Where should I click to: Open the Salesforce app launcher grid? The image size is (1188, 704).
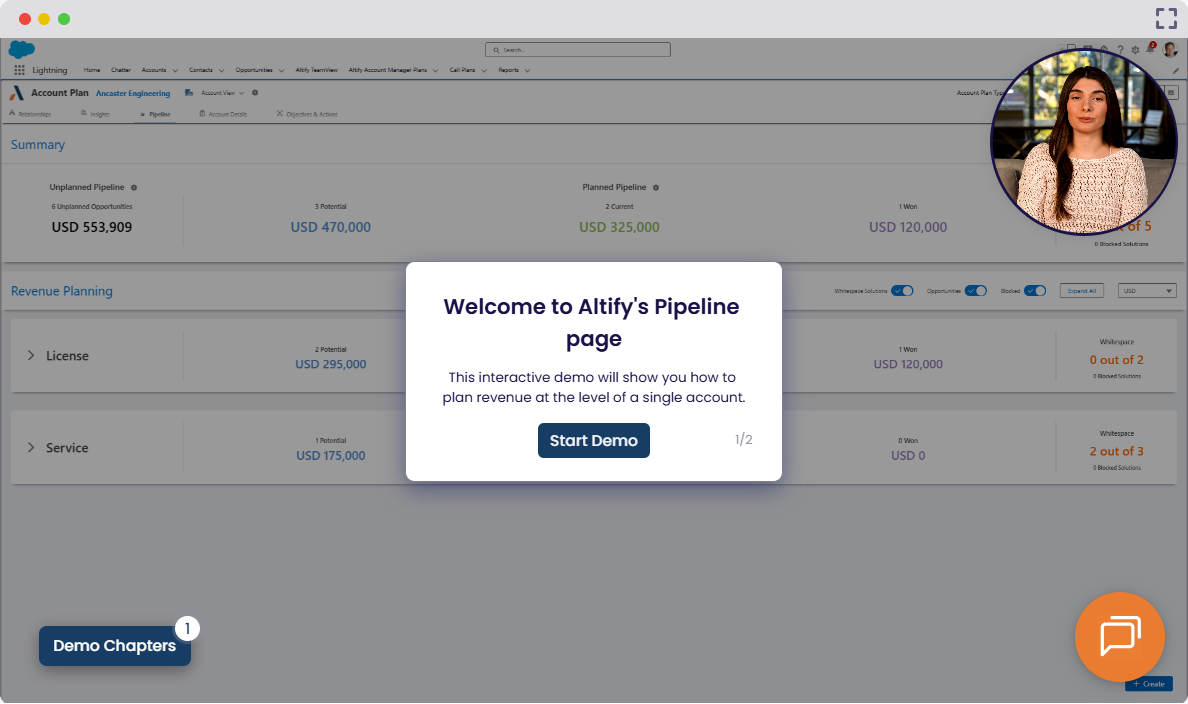(x=19, y=71)
